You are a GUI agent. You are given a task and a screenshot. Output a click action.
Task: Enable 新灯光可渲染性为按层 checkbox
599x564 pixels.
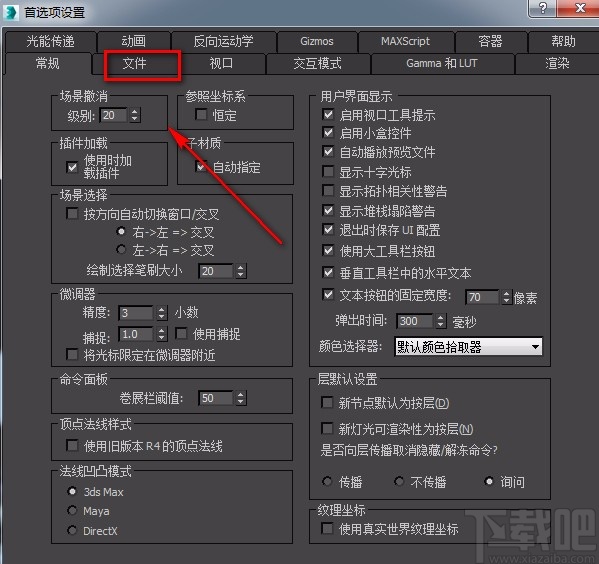pyautogui.click(x=327, y=428)
